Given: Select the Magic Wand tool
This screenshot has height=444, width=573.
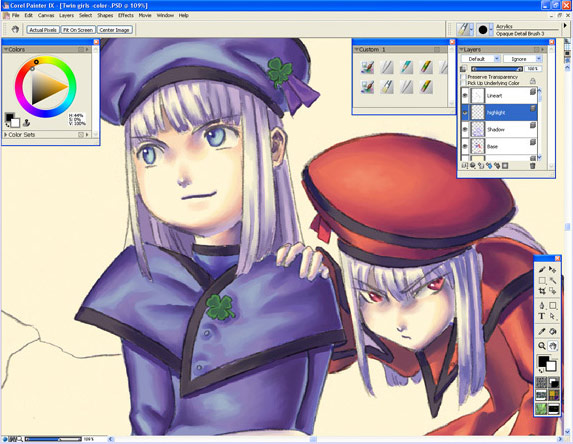Looking at the screenshot, I should (x=553, y=281).
